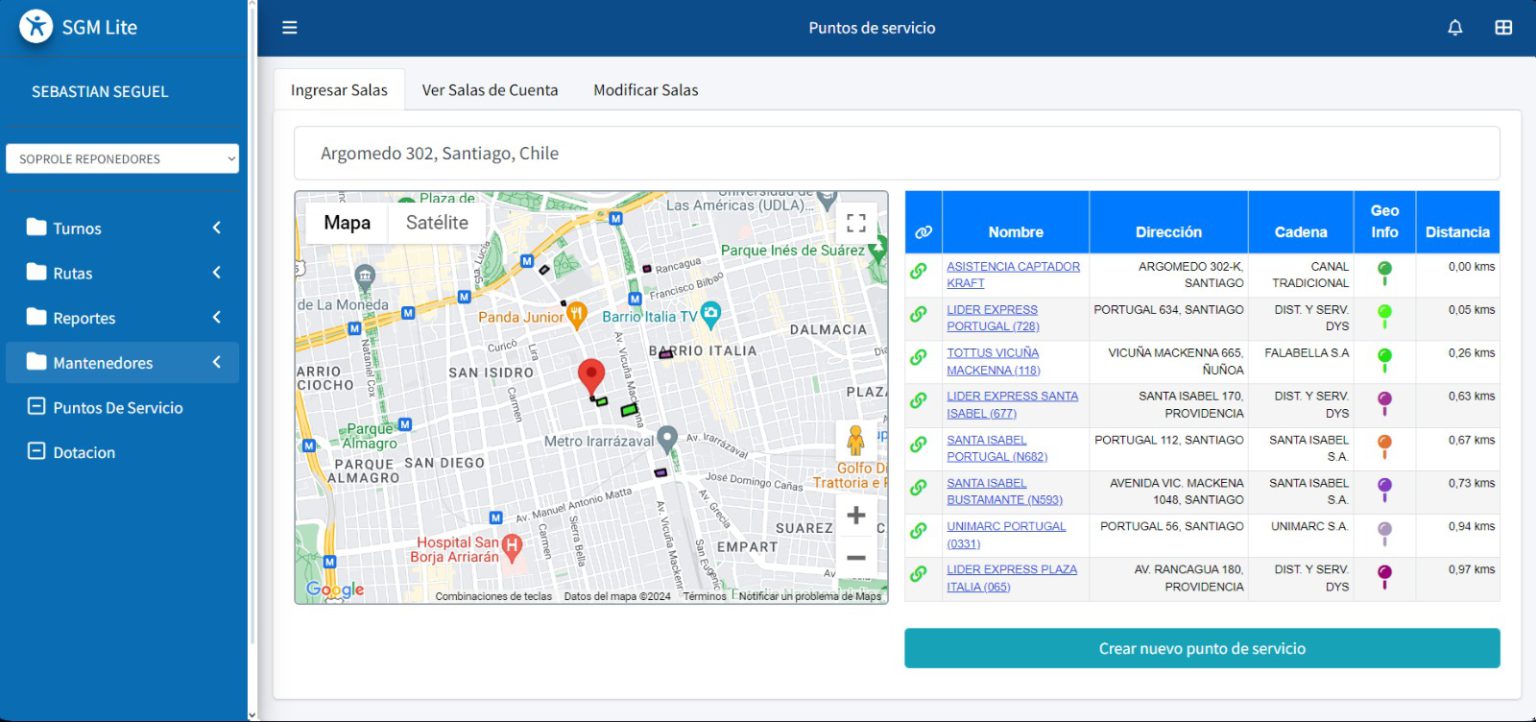
Task: Select the Ingresar Salas tab
Action: [339, 90]
